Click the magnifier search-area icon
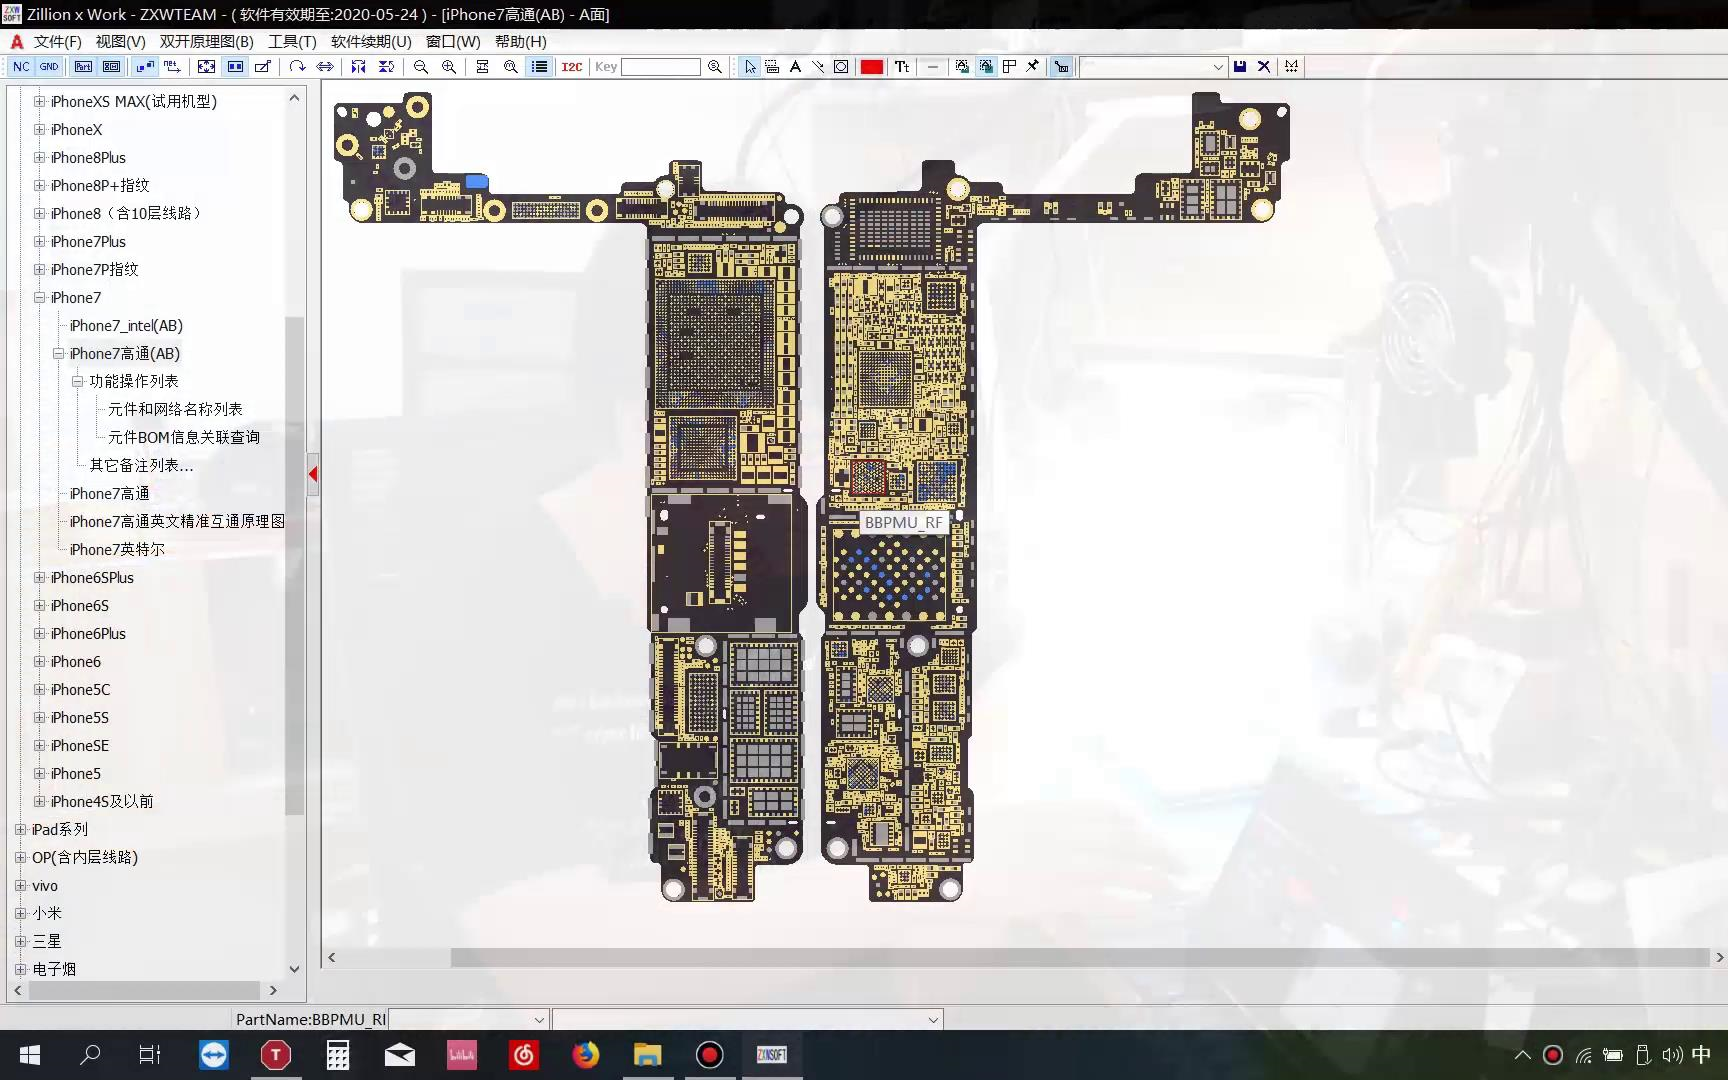Image resolution: width=1728 pixels, height=1080 pixels. click(511, 67)
